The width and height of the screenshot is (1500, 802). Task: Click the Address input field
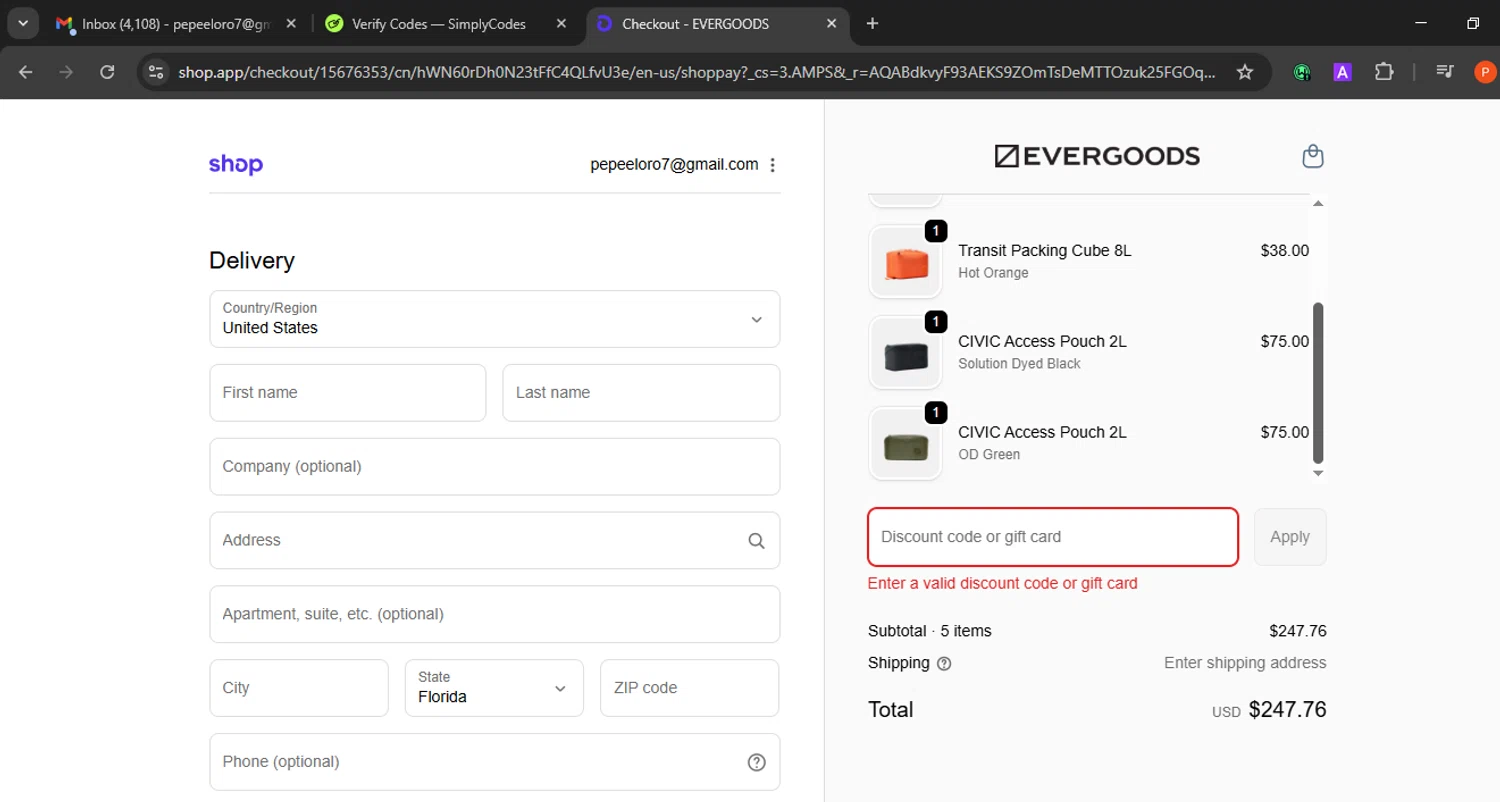pyautogui.click(x=494, y=540)
